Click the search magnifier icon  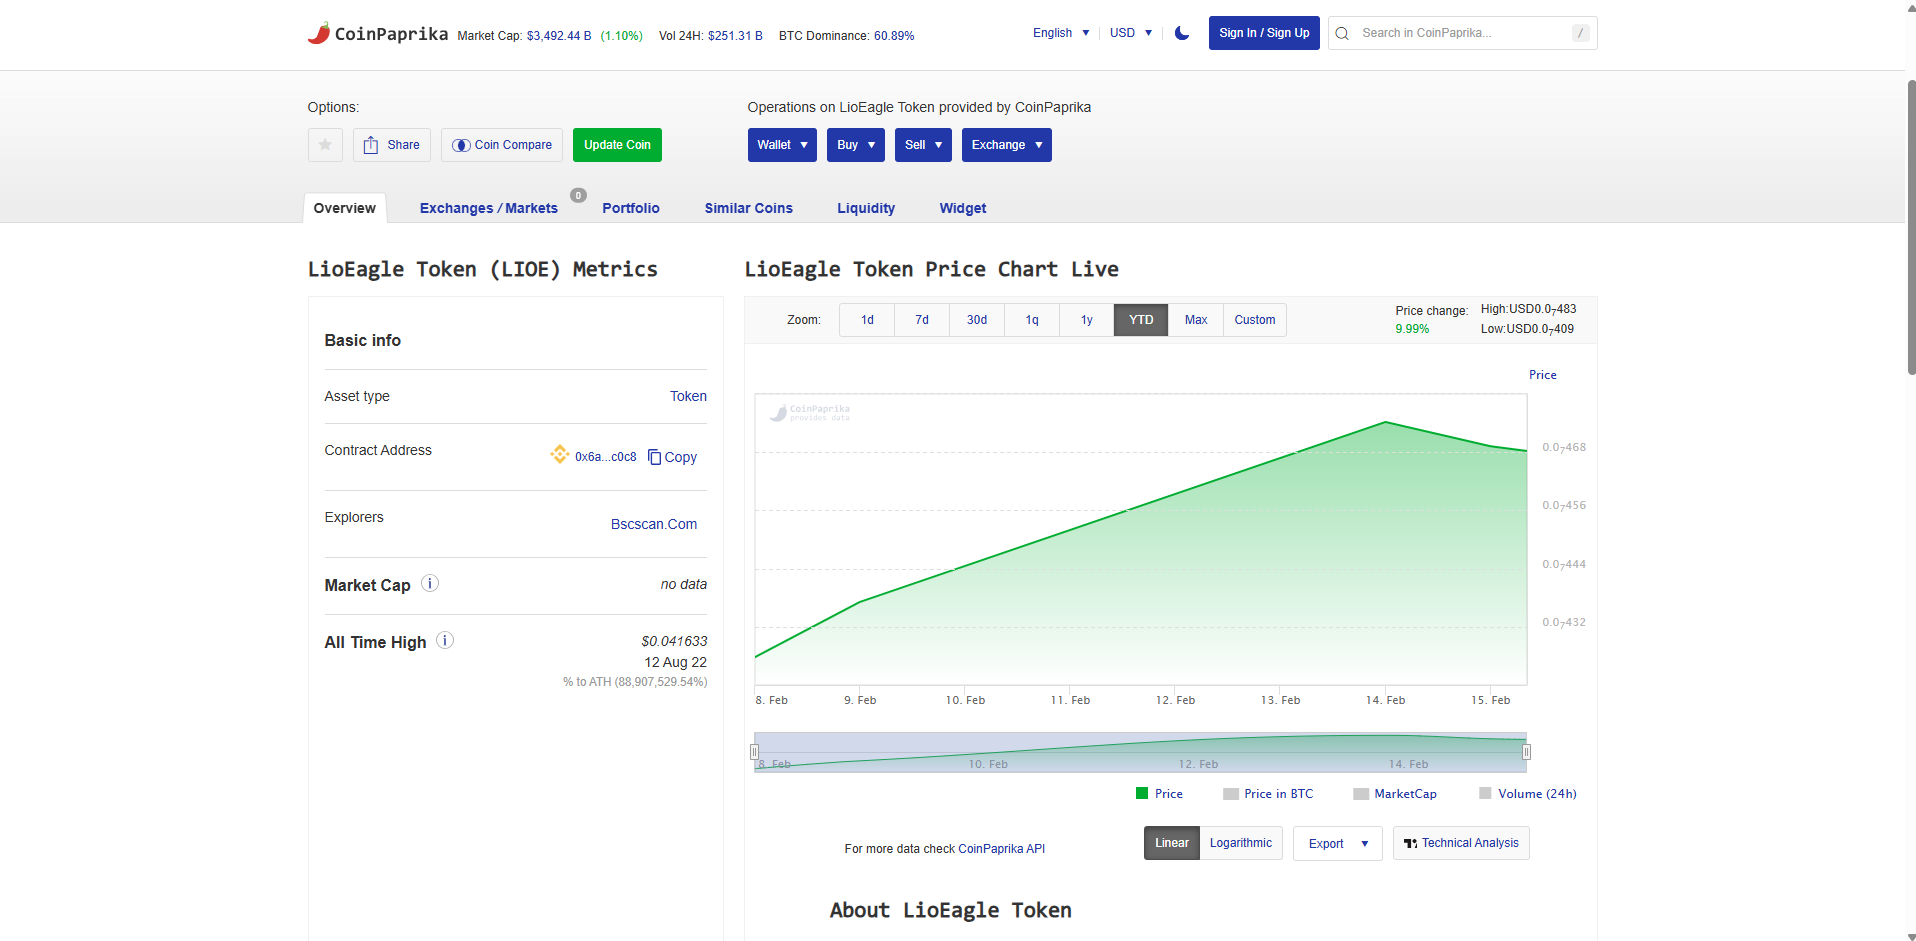click(x=1343, y=33)
